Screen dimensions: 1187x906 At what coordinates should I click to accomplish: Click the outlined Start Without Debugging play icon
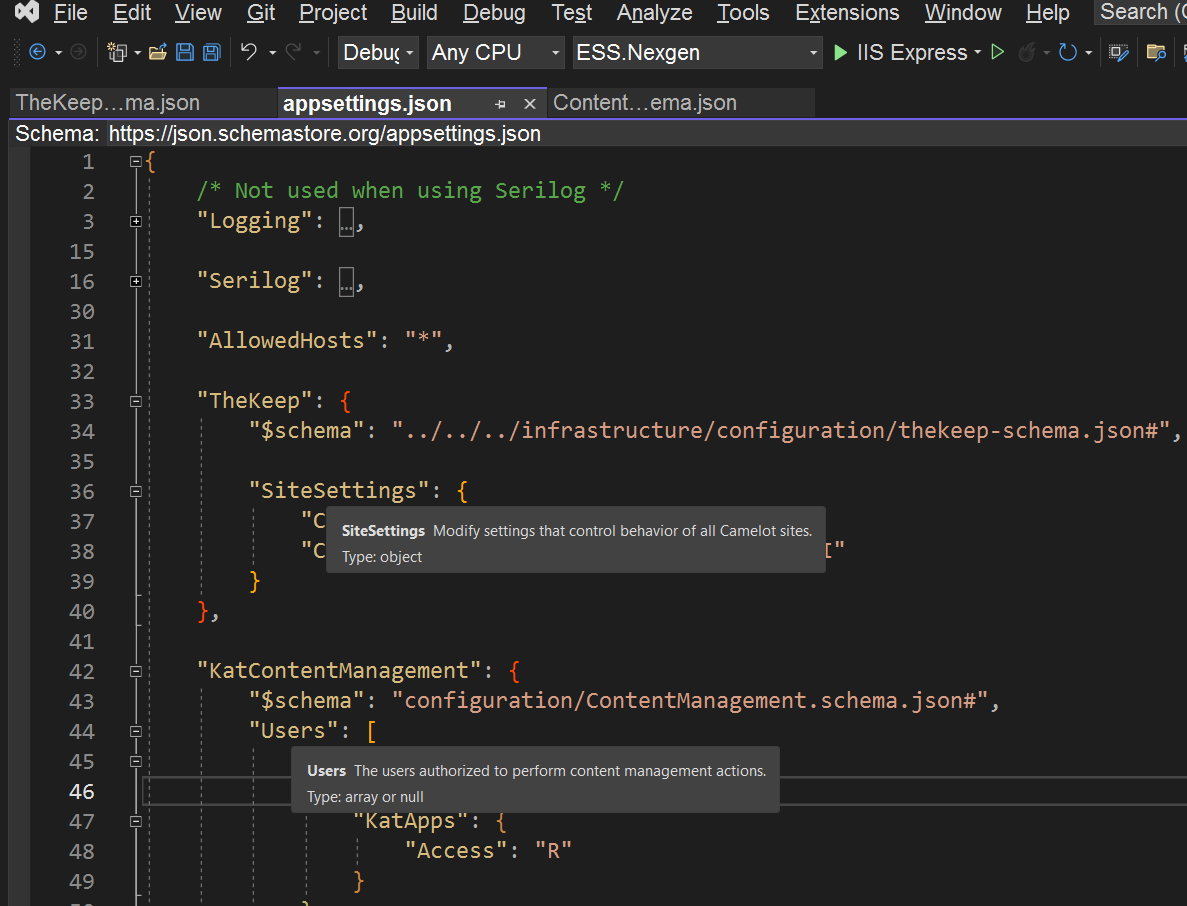(x=998, y=52)
